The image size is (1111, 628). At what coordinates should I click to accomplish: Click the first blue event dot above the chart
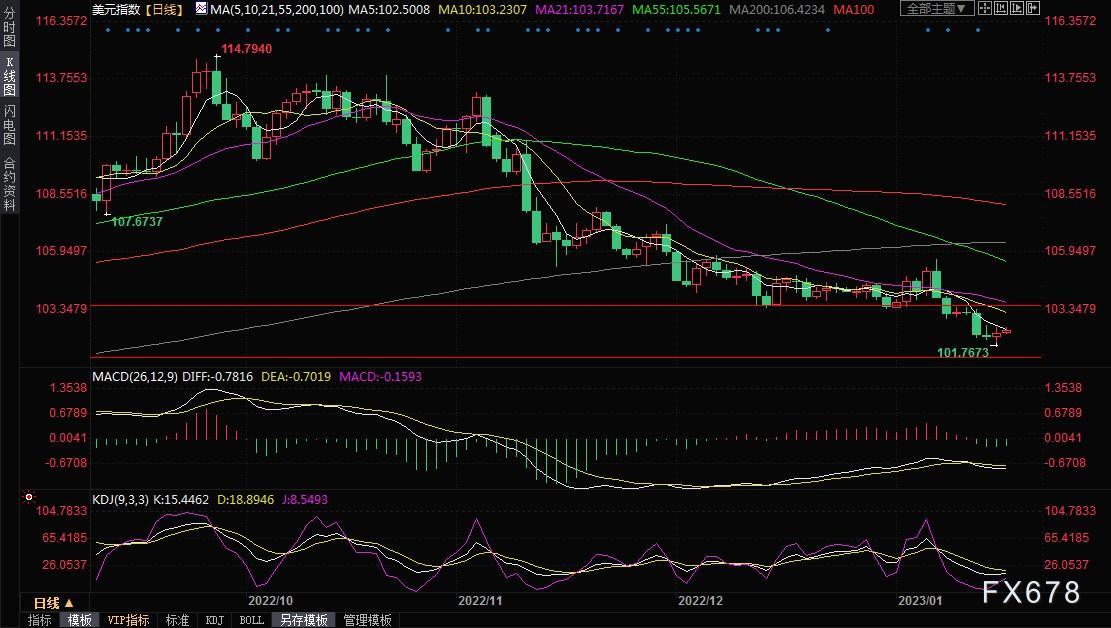point(108,29)
